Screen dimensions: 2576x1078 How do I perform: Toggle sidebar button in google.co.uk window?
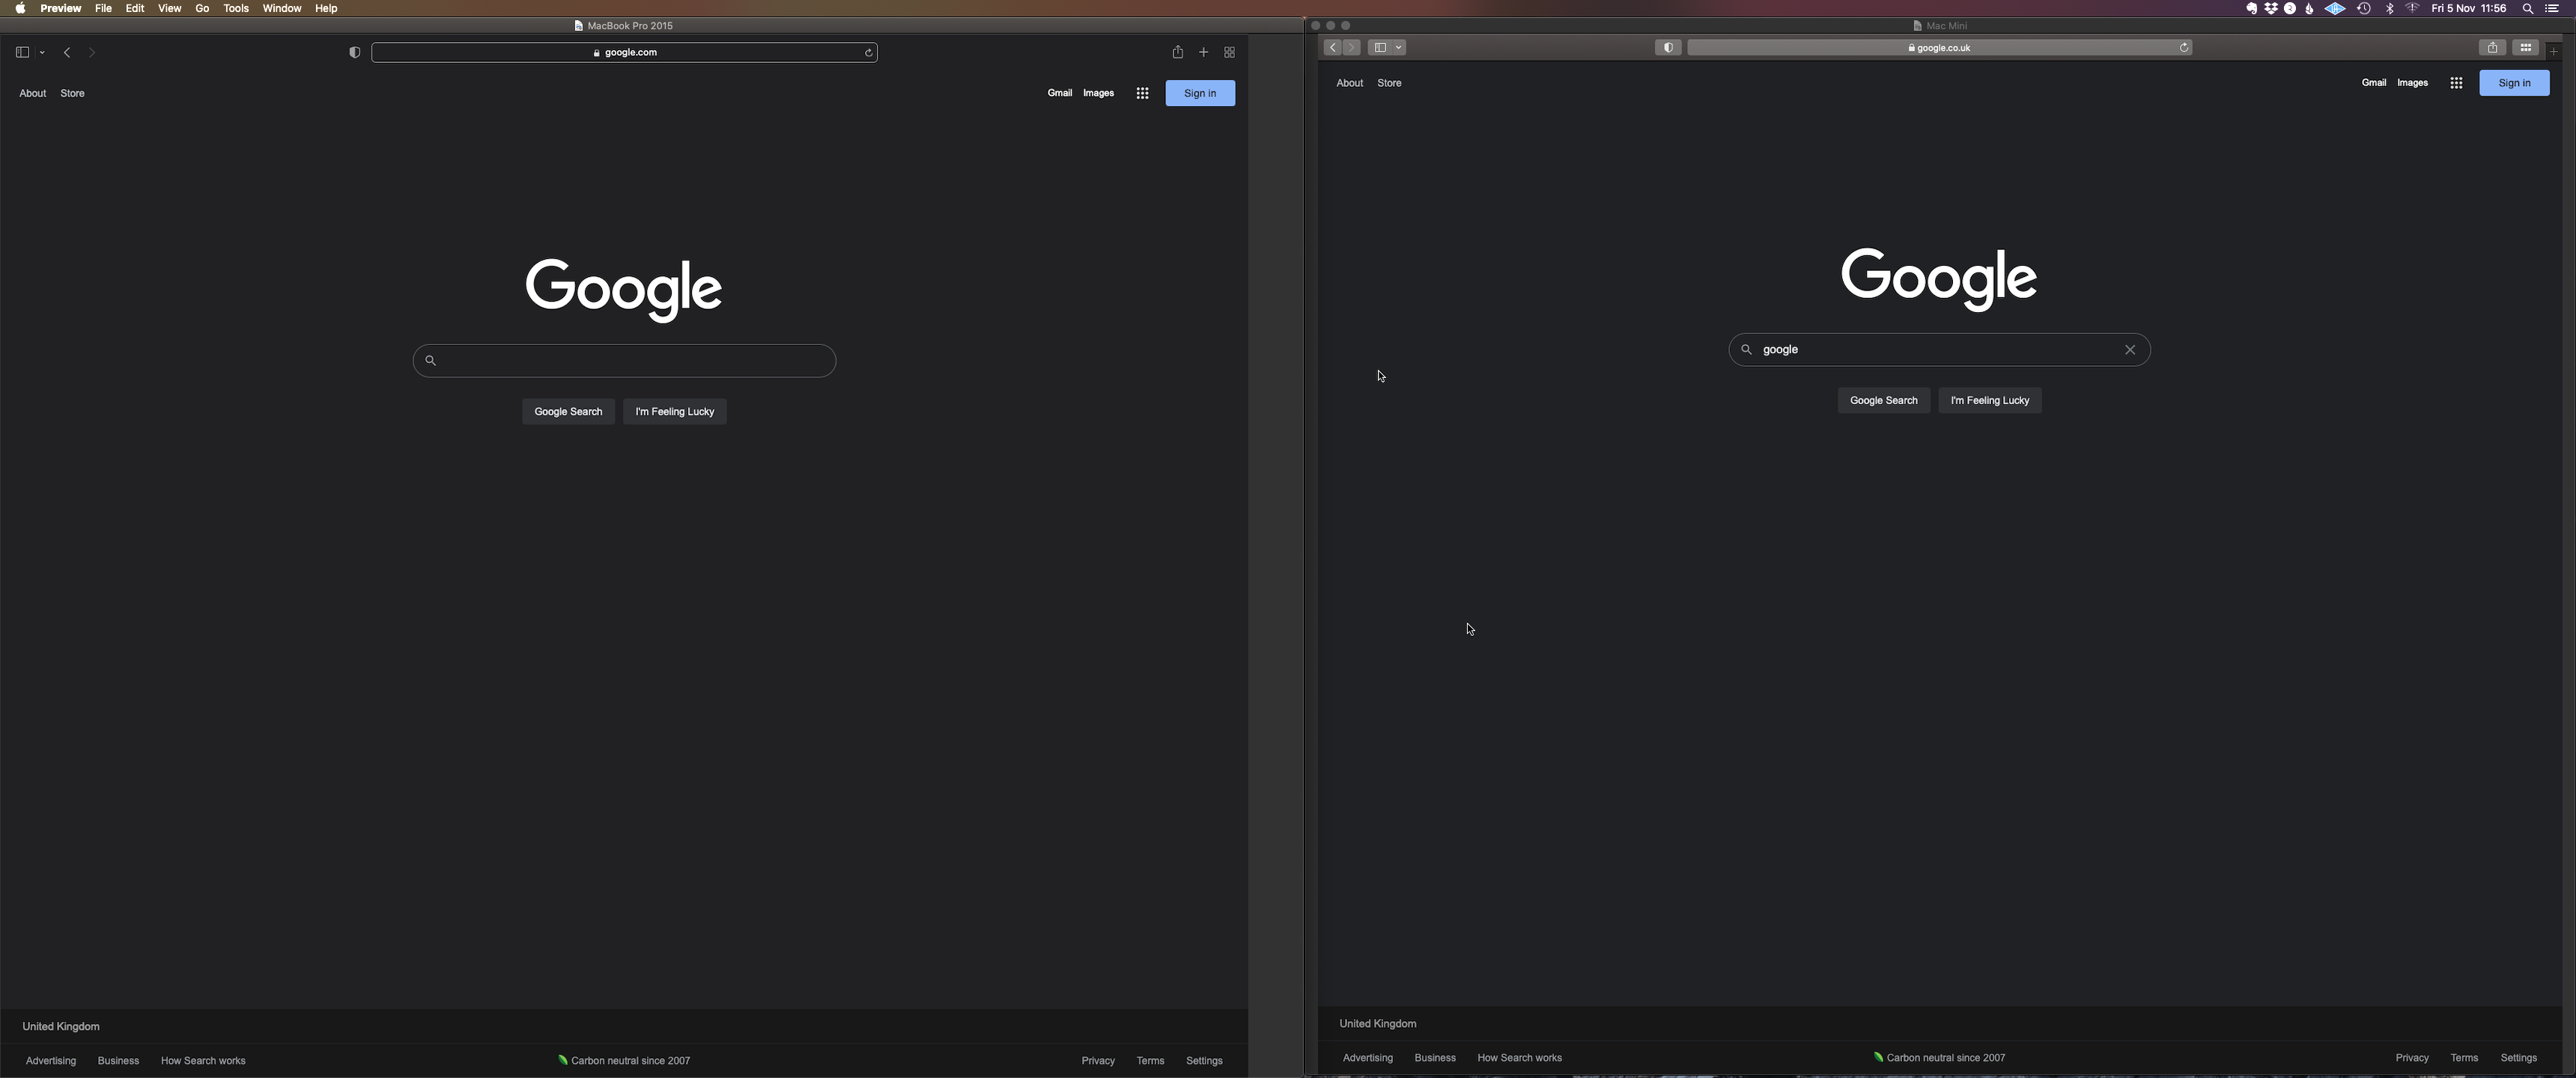1380,48
